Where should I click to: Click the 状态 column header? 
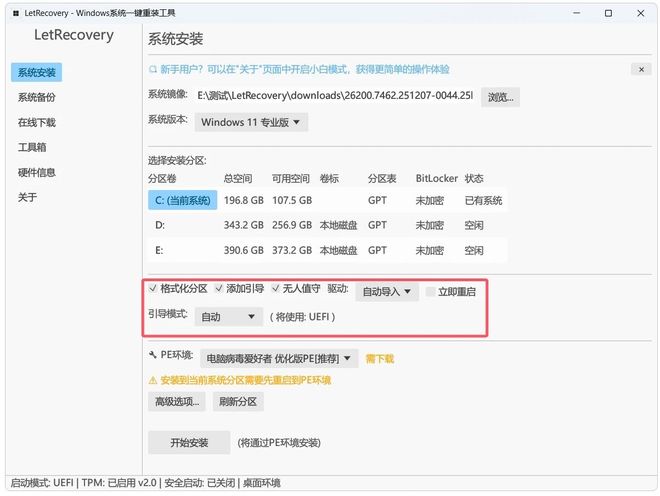[474, 179]
